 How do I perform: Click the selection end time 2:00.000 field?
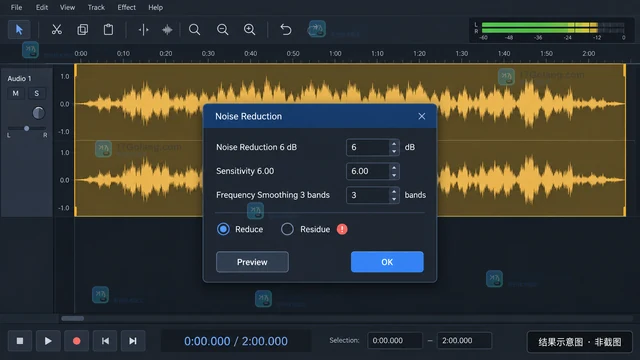click(x=464, y=340)
